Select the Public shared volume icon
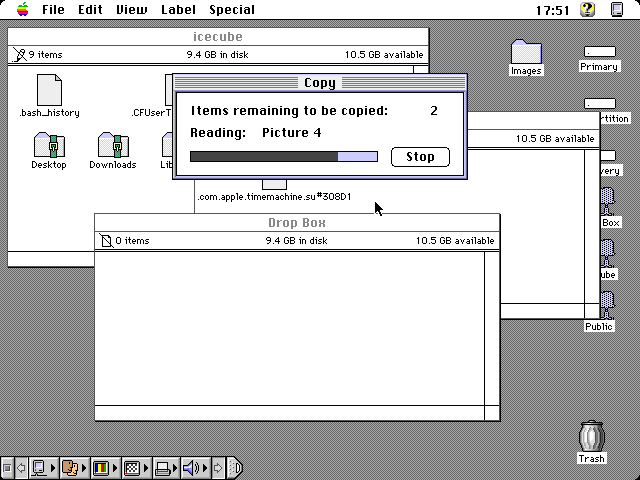The image size is (640, 480). tap(607, 305)
